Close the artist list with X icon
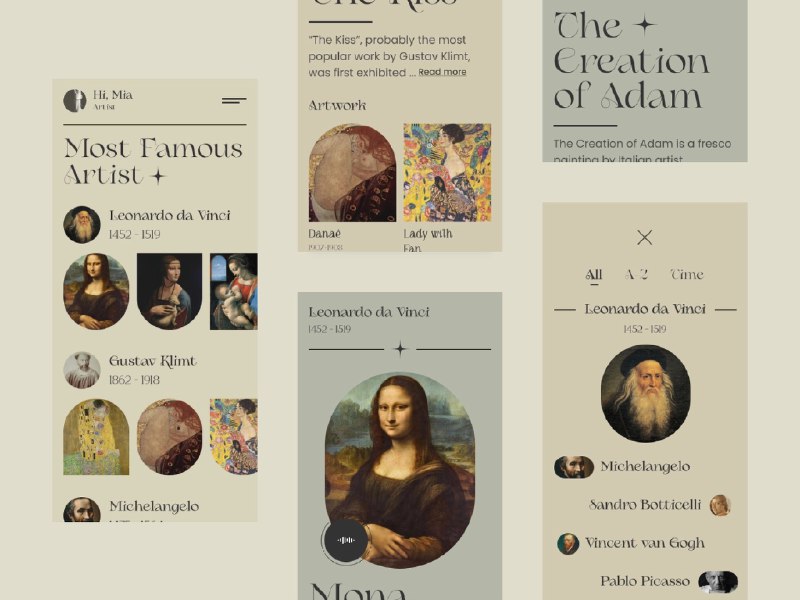The image size is (800, 600). pyautogui.click(x=645, y=237)
